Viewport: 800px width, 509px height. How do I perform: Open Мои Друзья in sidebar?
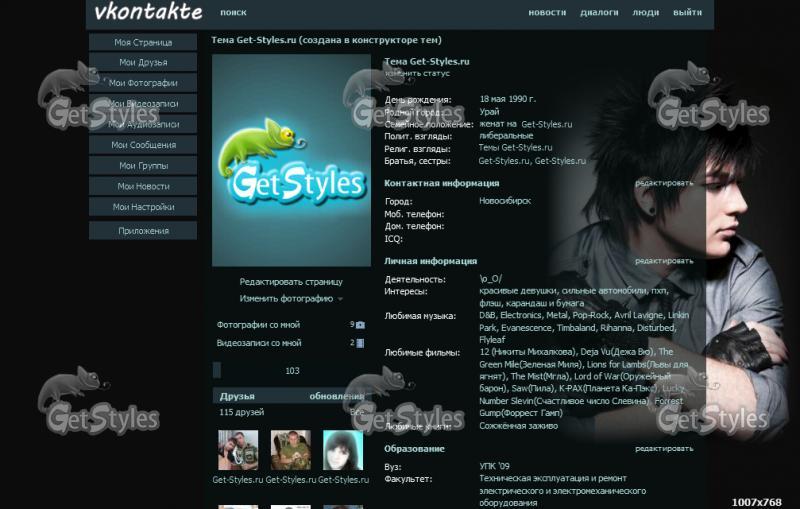tap(143, 62)
